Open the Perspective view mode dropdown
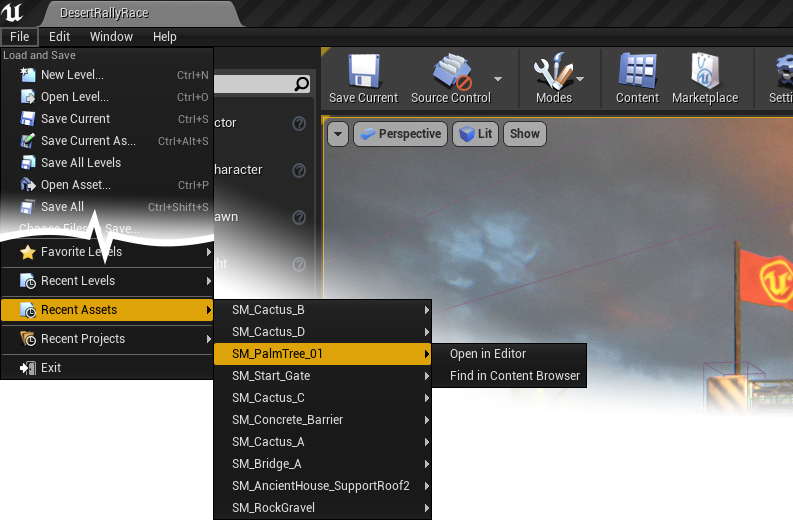This screenshot has width=793, height=527. [398, 134]
